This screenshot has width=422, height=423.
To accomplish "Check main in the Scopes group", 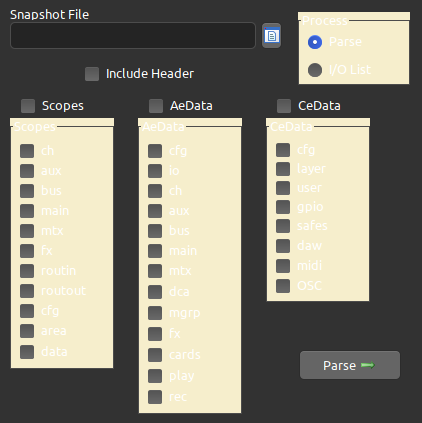I will click(27, 211).
